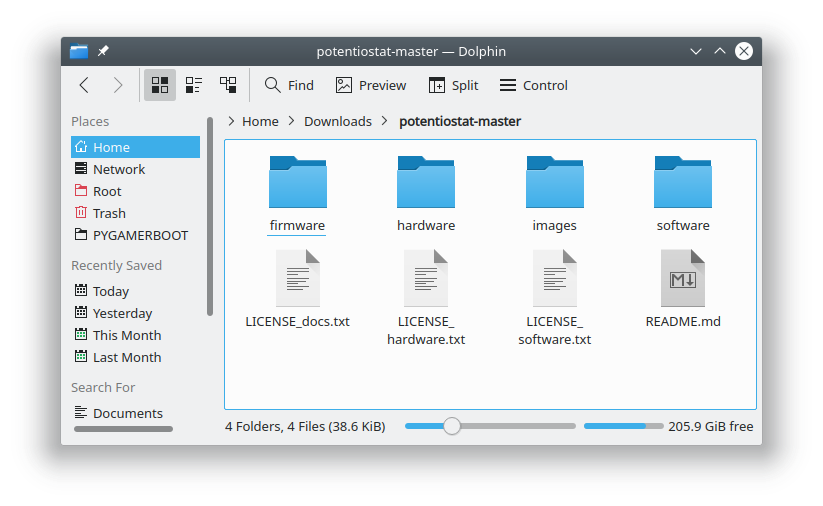The width and height of the screenshot is (823, 506).
Task: Select the LICENSE_hardware.txt file icon
Action: coord(426,278)
